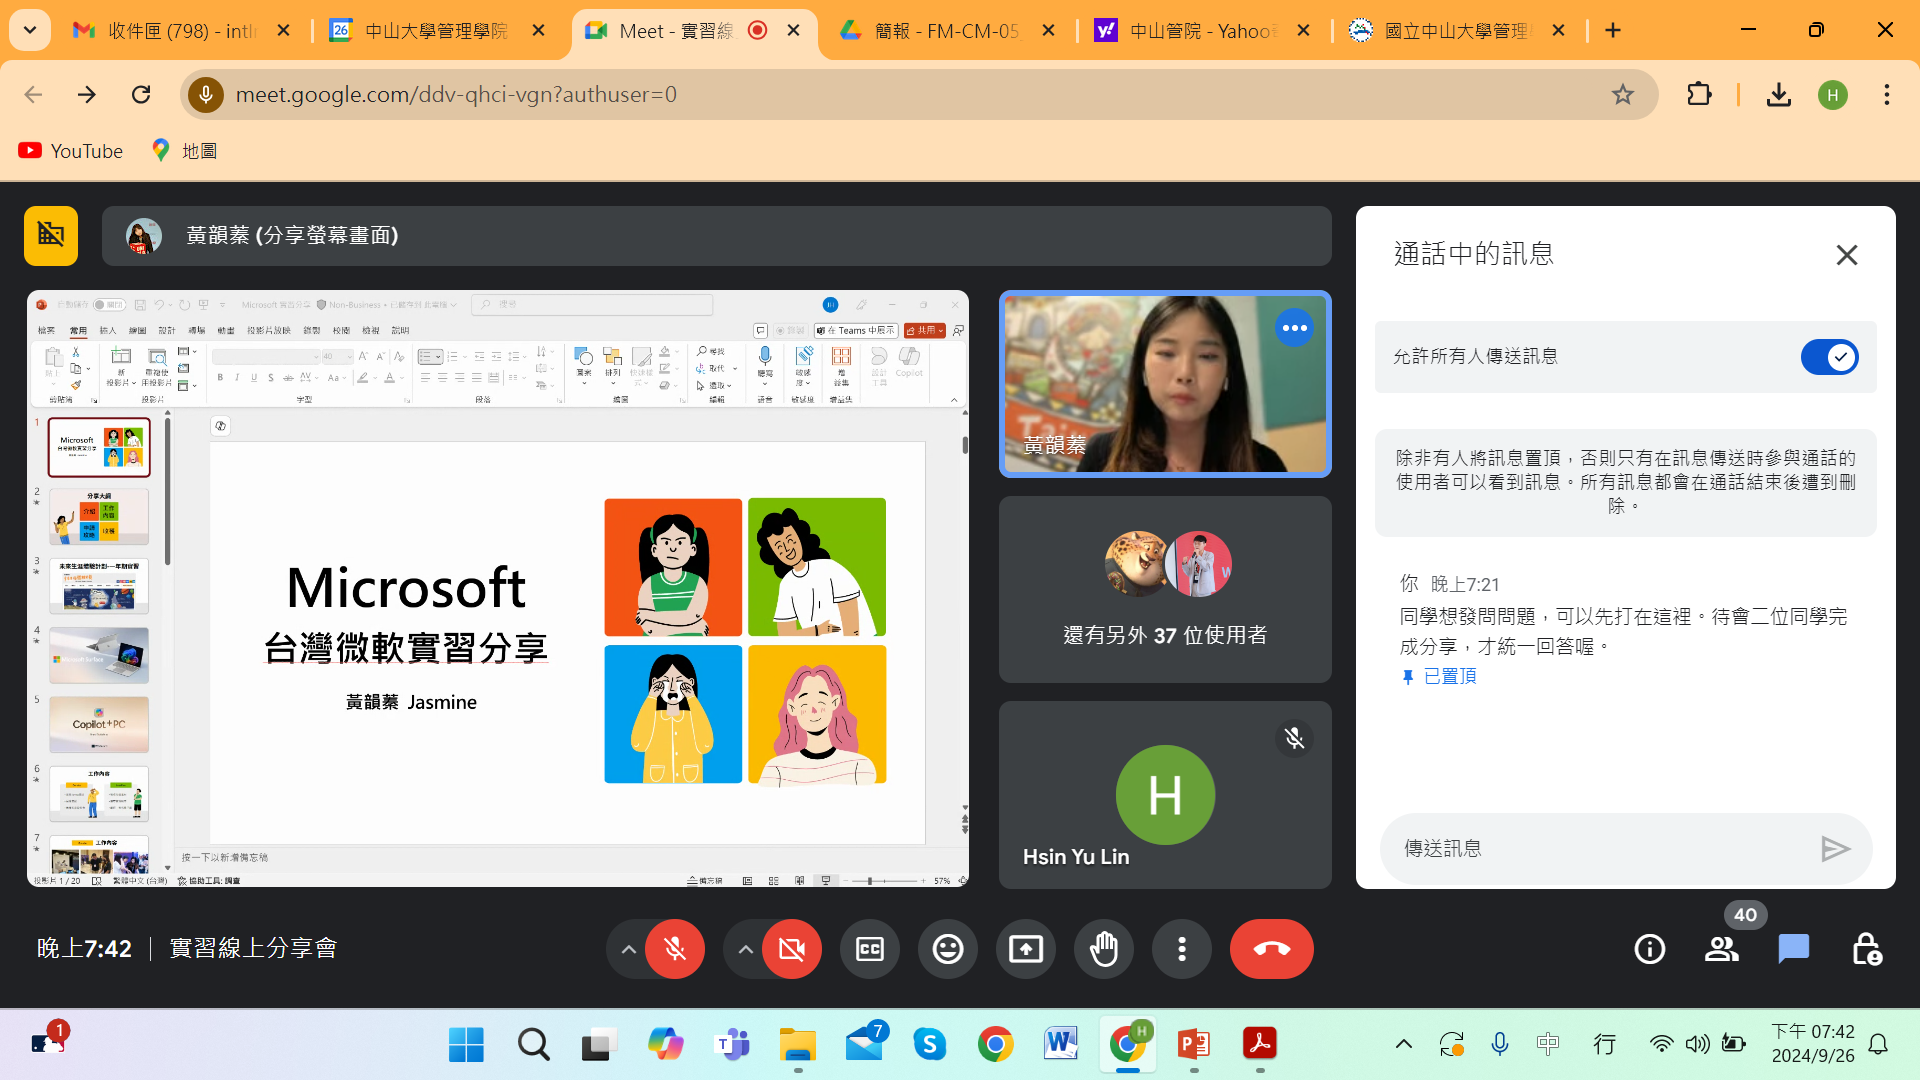Open Microsoft Teams from taskbar
1920x1080 pixels.
point(733,1045)
